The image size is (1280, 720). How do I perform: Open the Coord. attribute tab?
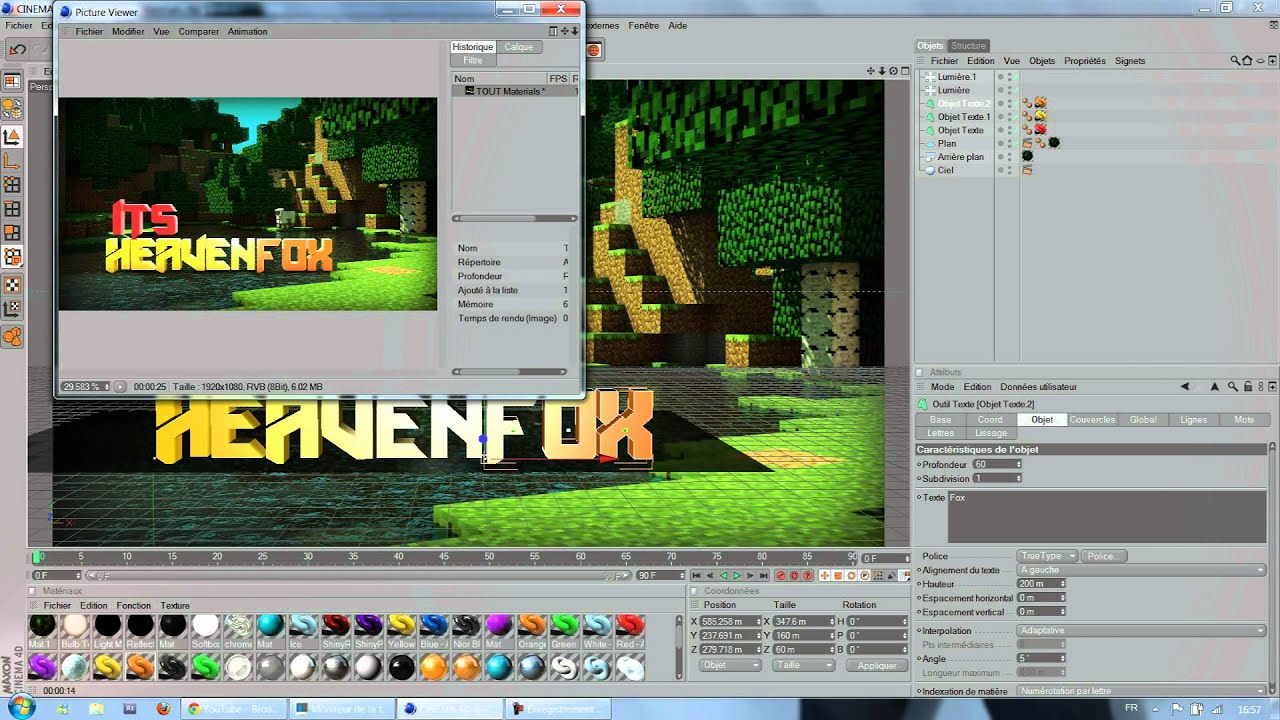pyautogui.click(x=991, y=420)
